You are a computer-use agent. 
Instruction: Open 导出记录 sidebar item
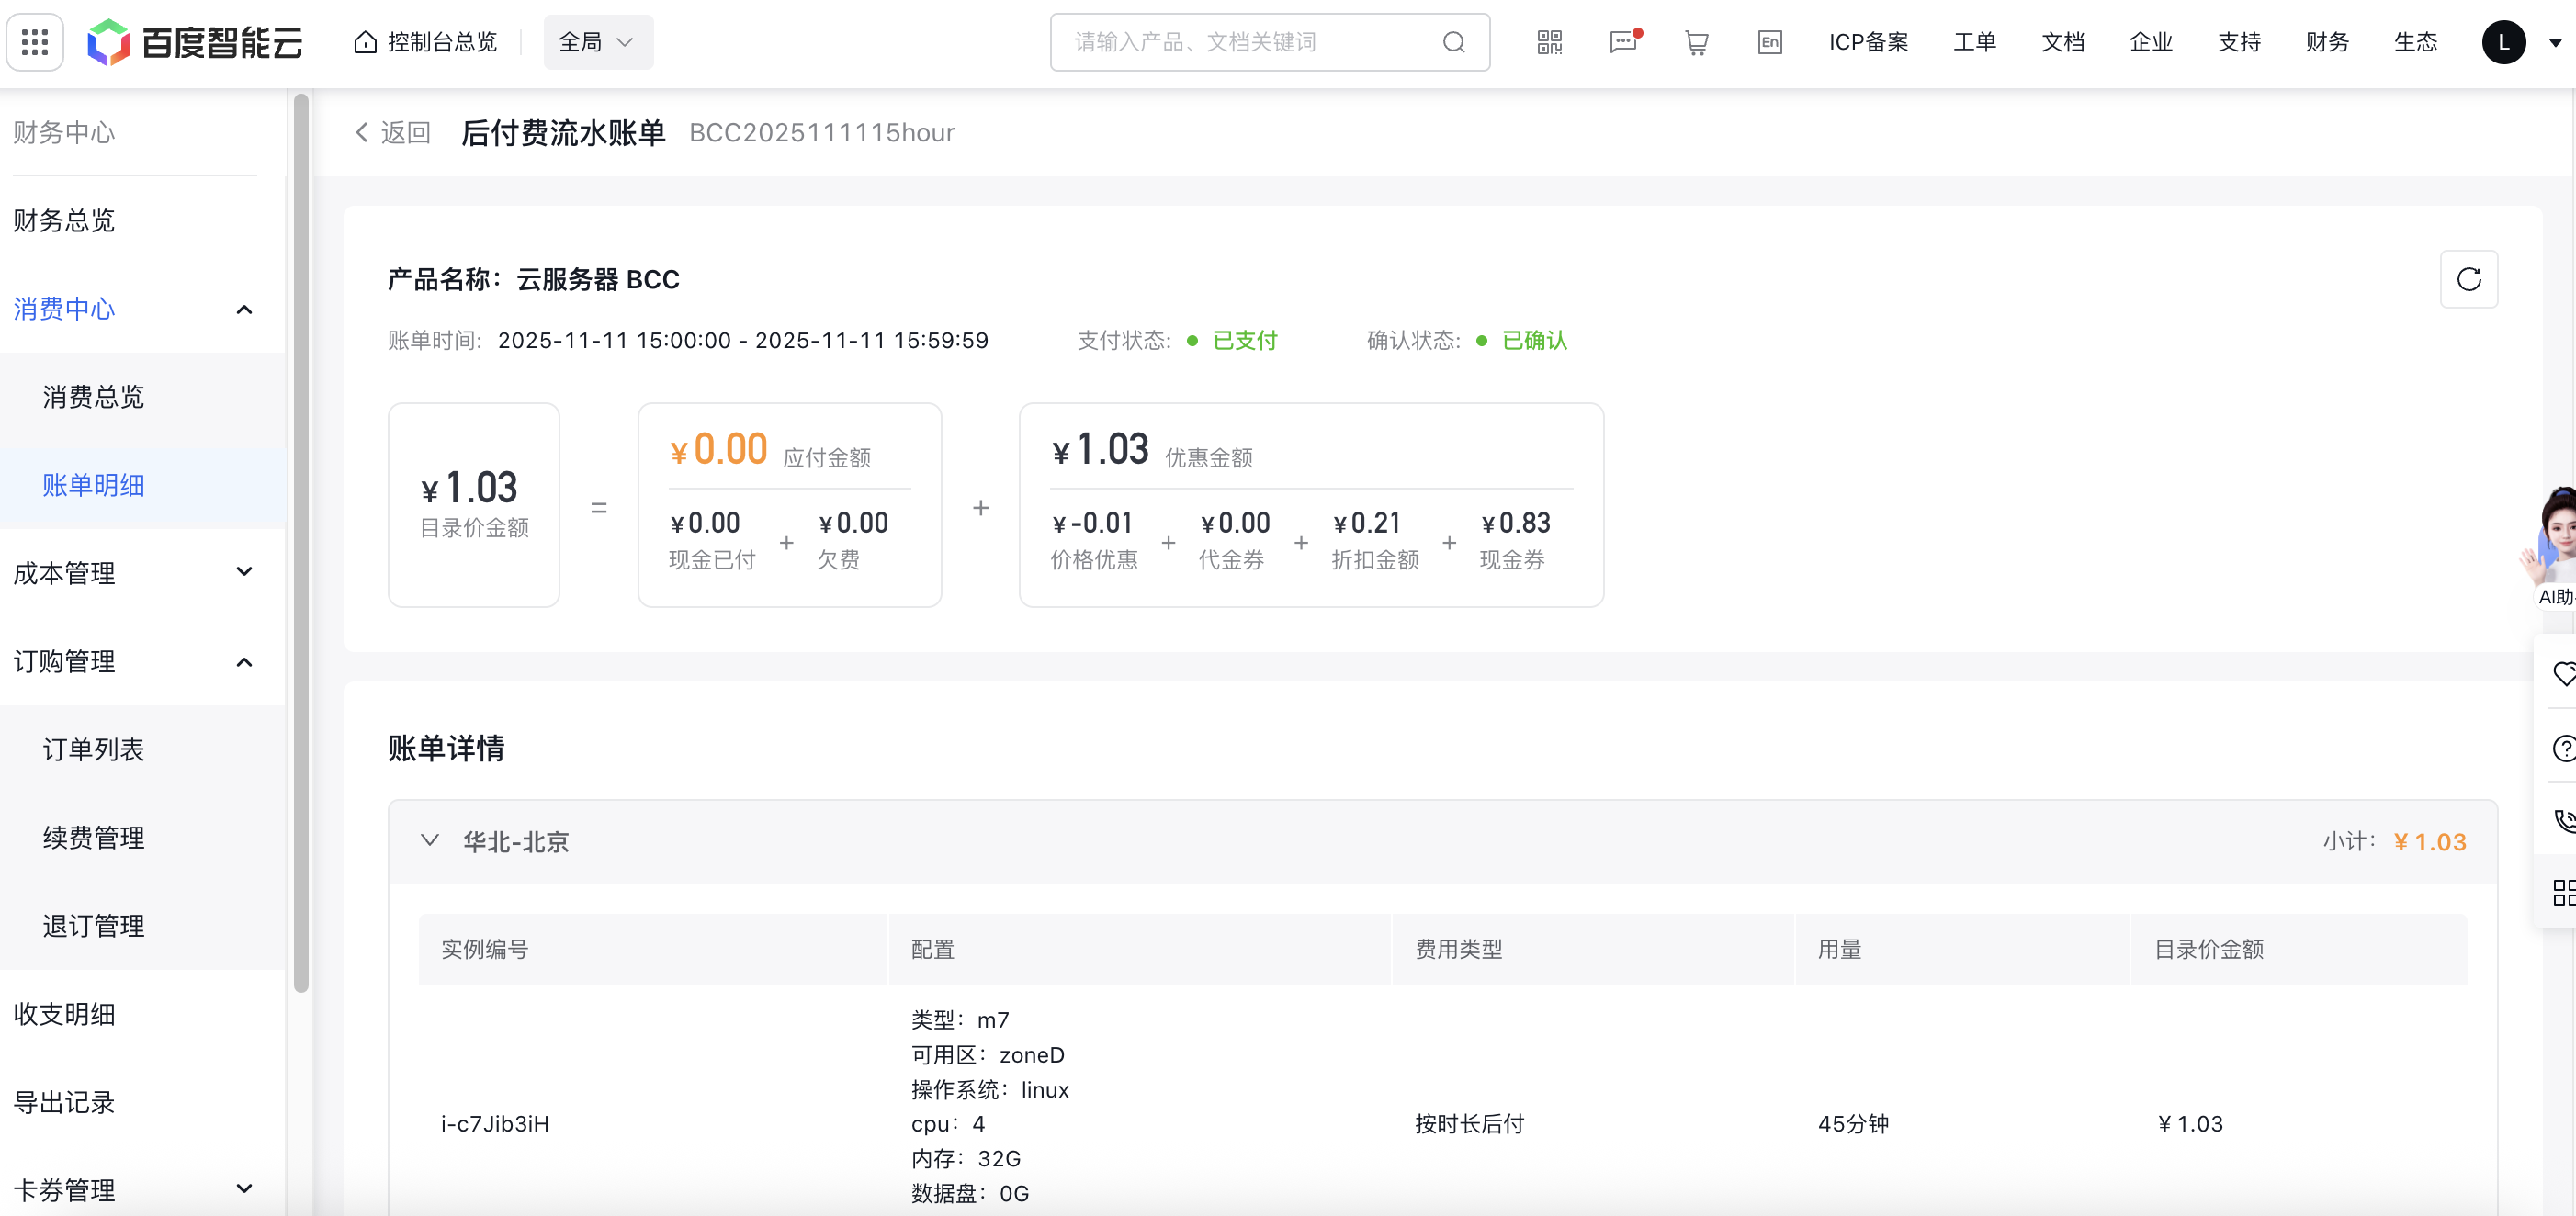[64, 1102]
